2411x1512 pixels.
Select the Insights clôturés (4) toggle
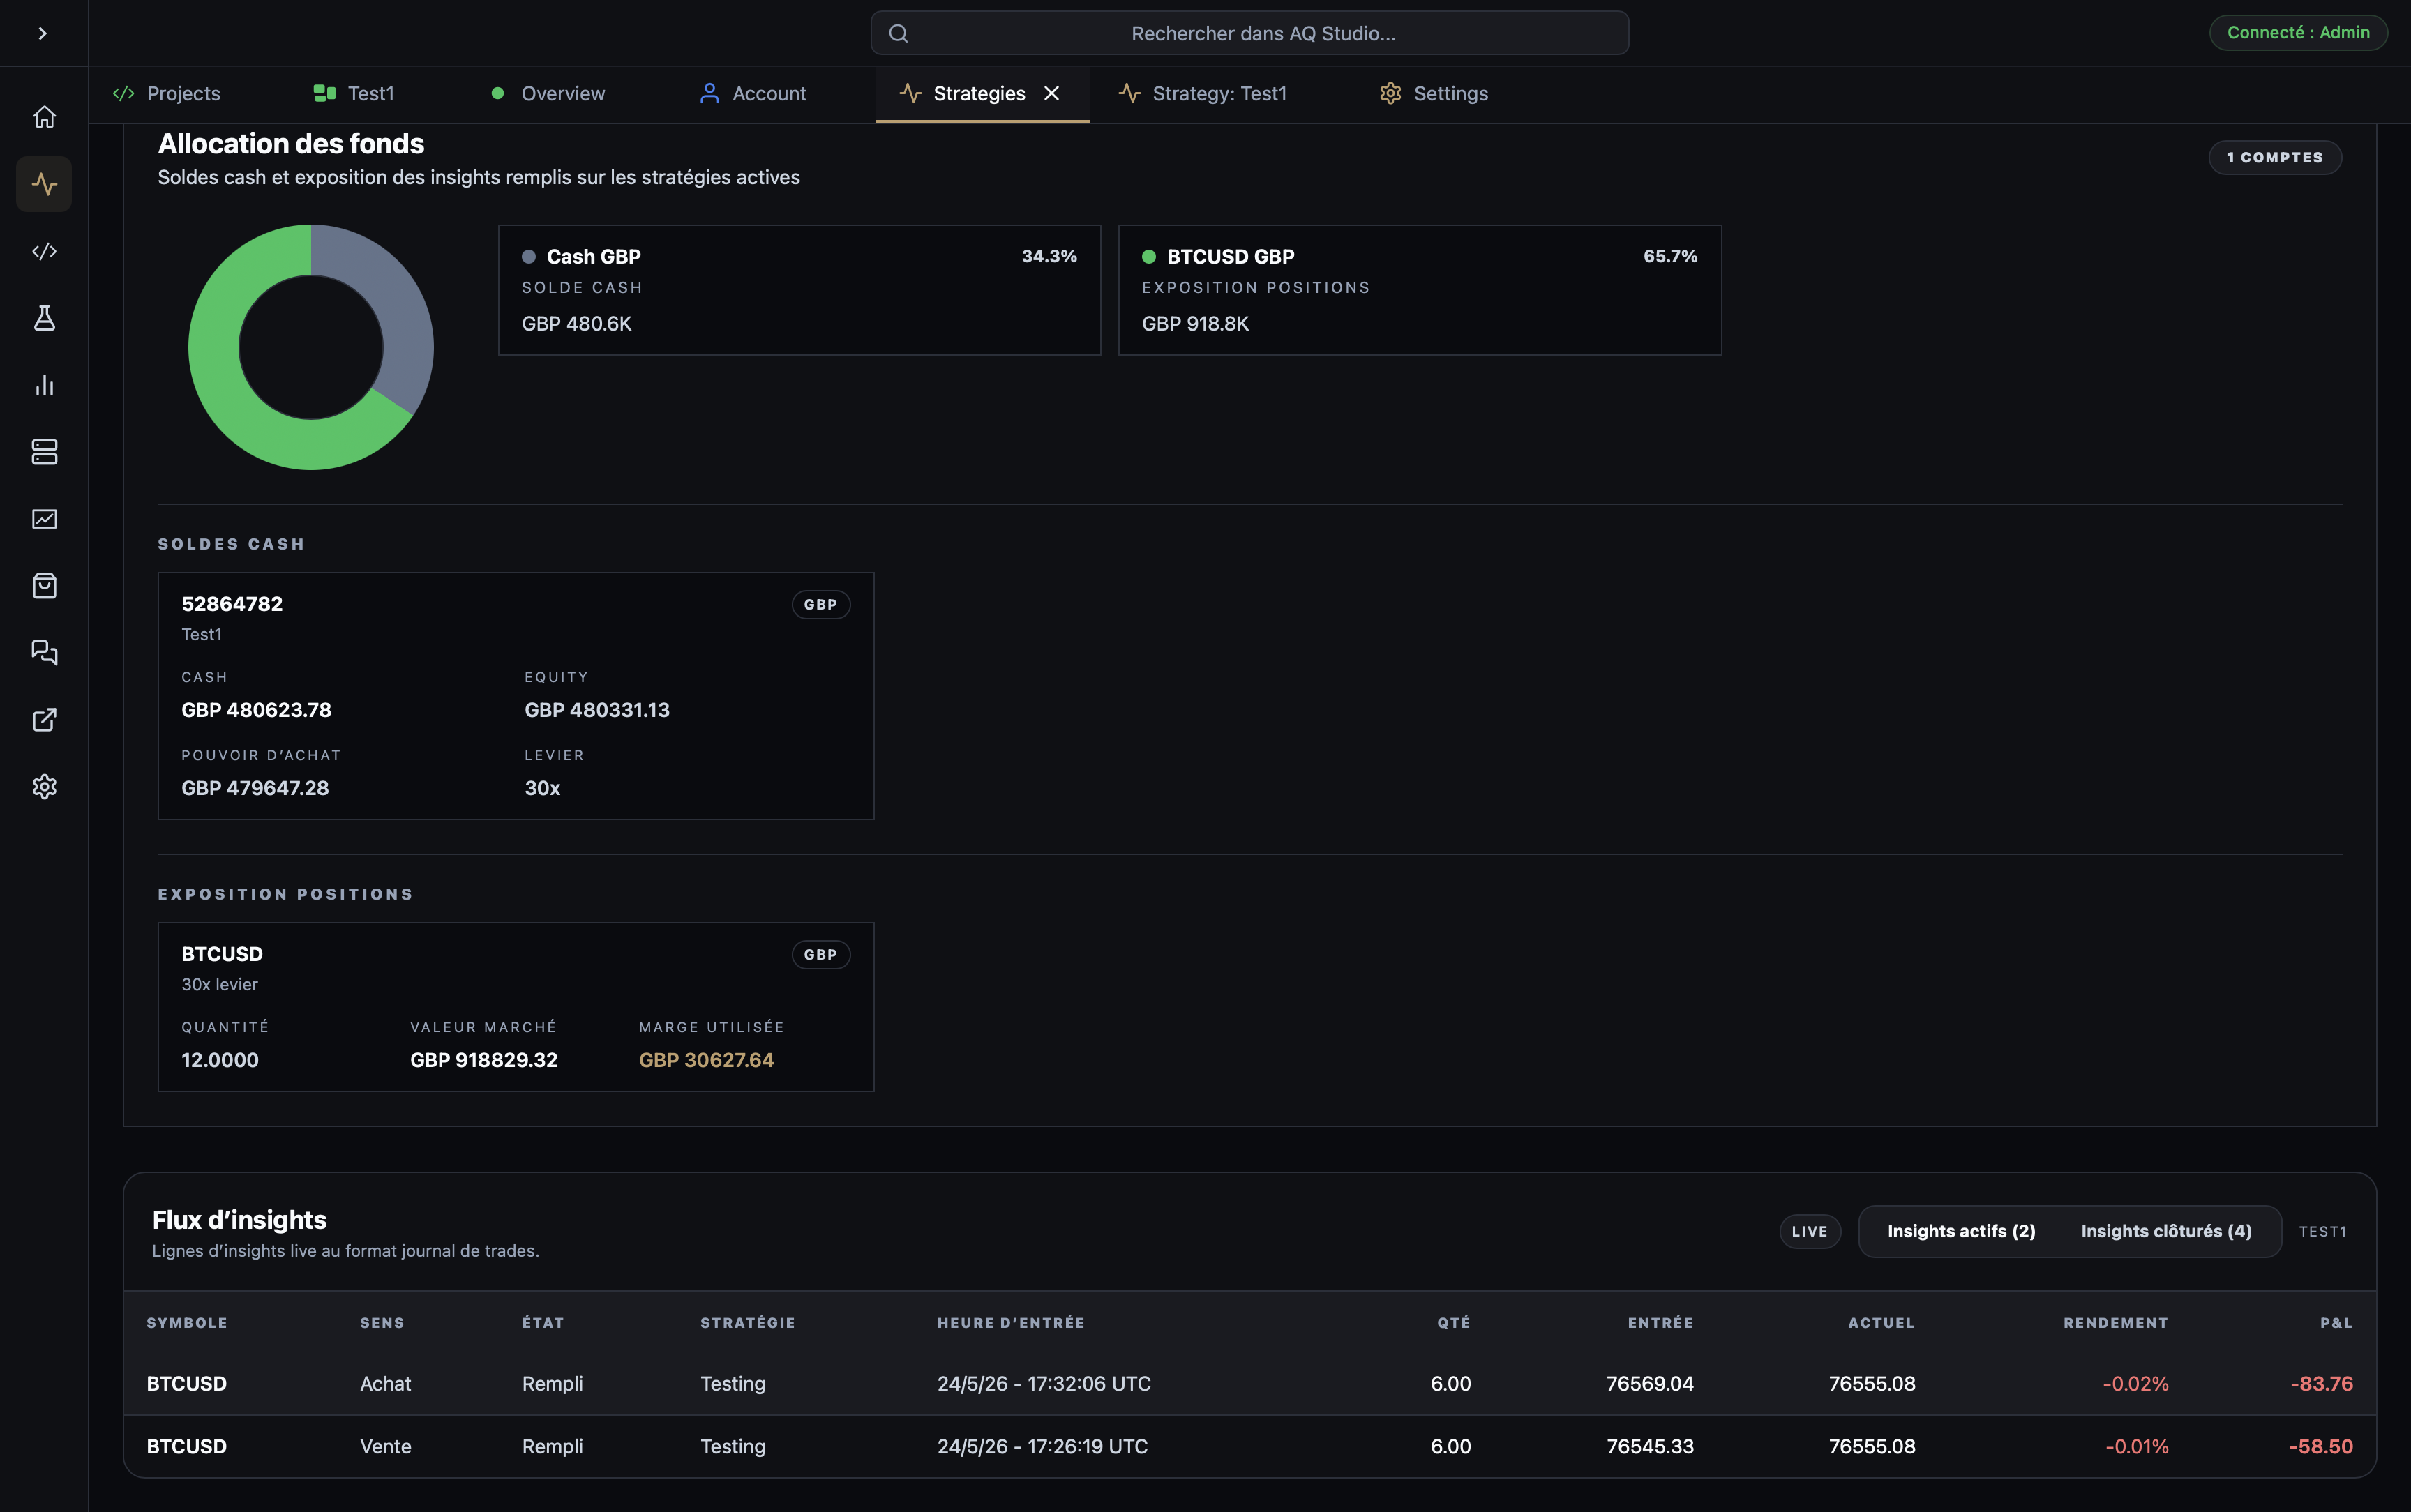pos(2166,1232)
